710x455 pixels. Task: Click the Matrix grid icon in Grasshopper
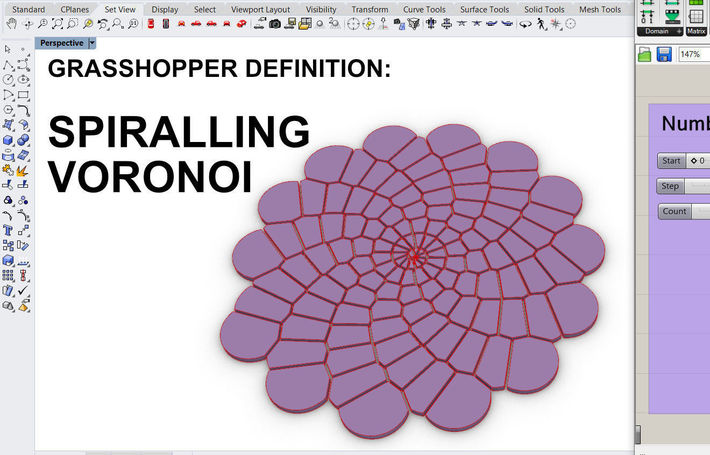(696, 16)
